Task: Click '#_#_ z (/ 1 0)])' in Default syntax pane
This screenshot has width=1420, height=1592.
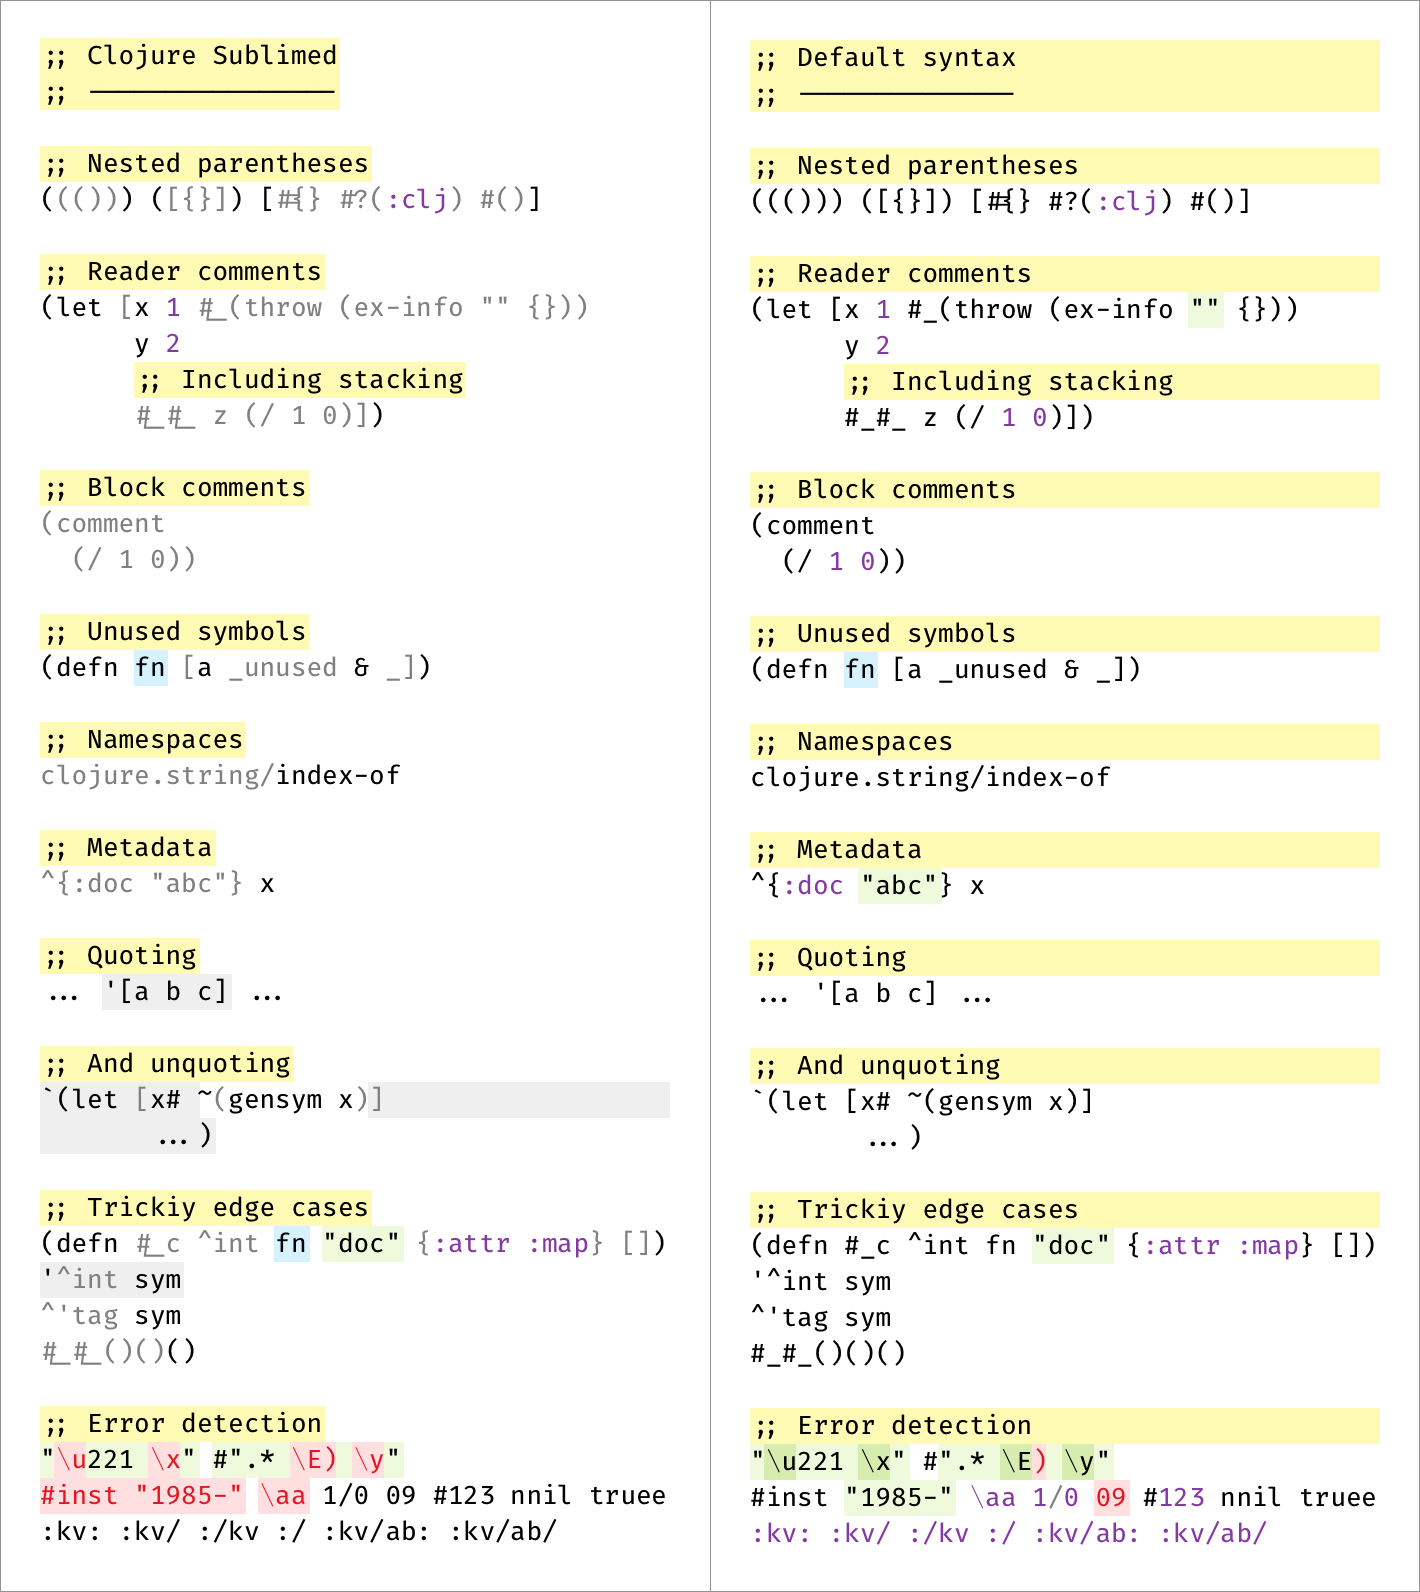Action: (x=970, y=418)
